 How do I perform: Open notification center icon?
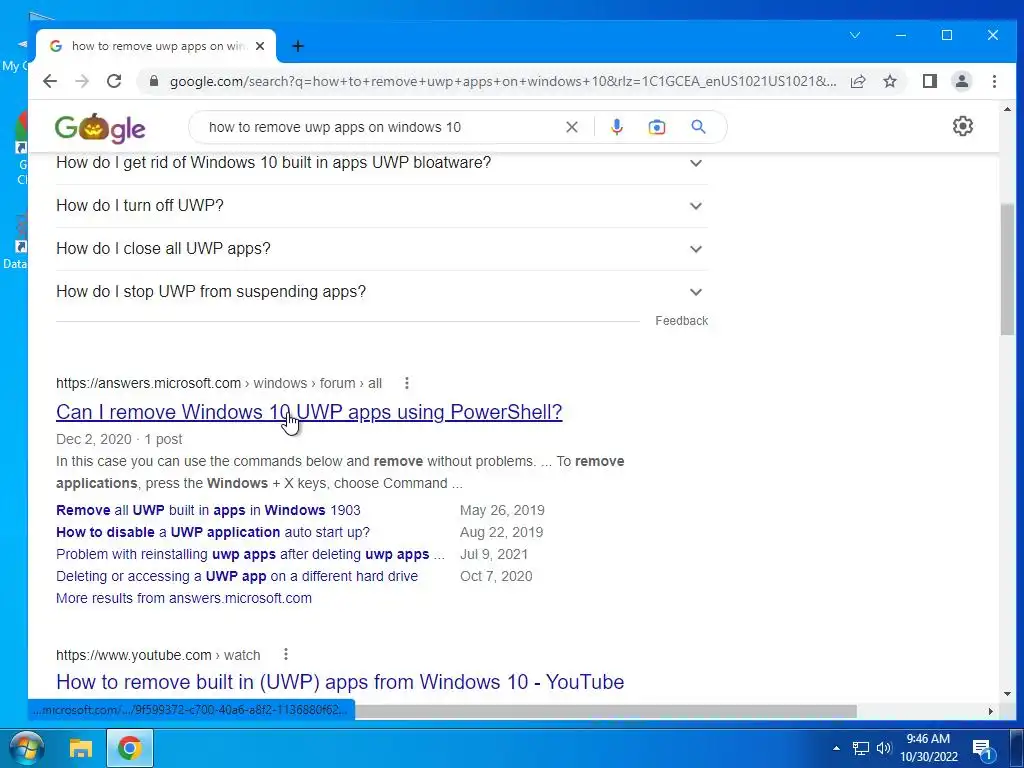(982, 748)
